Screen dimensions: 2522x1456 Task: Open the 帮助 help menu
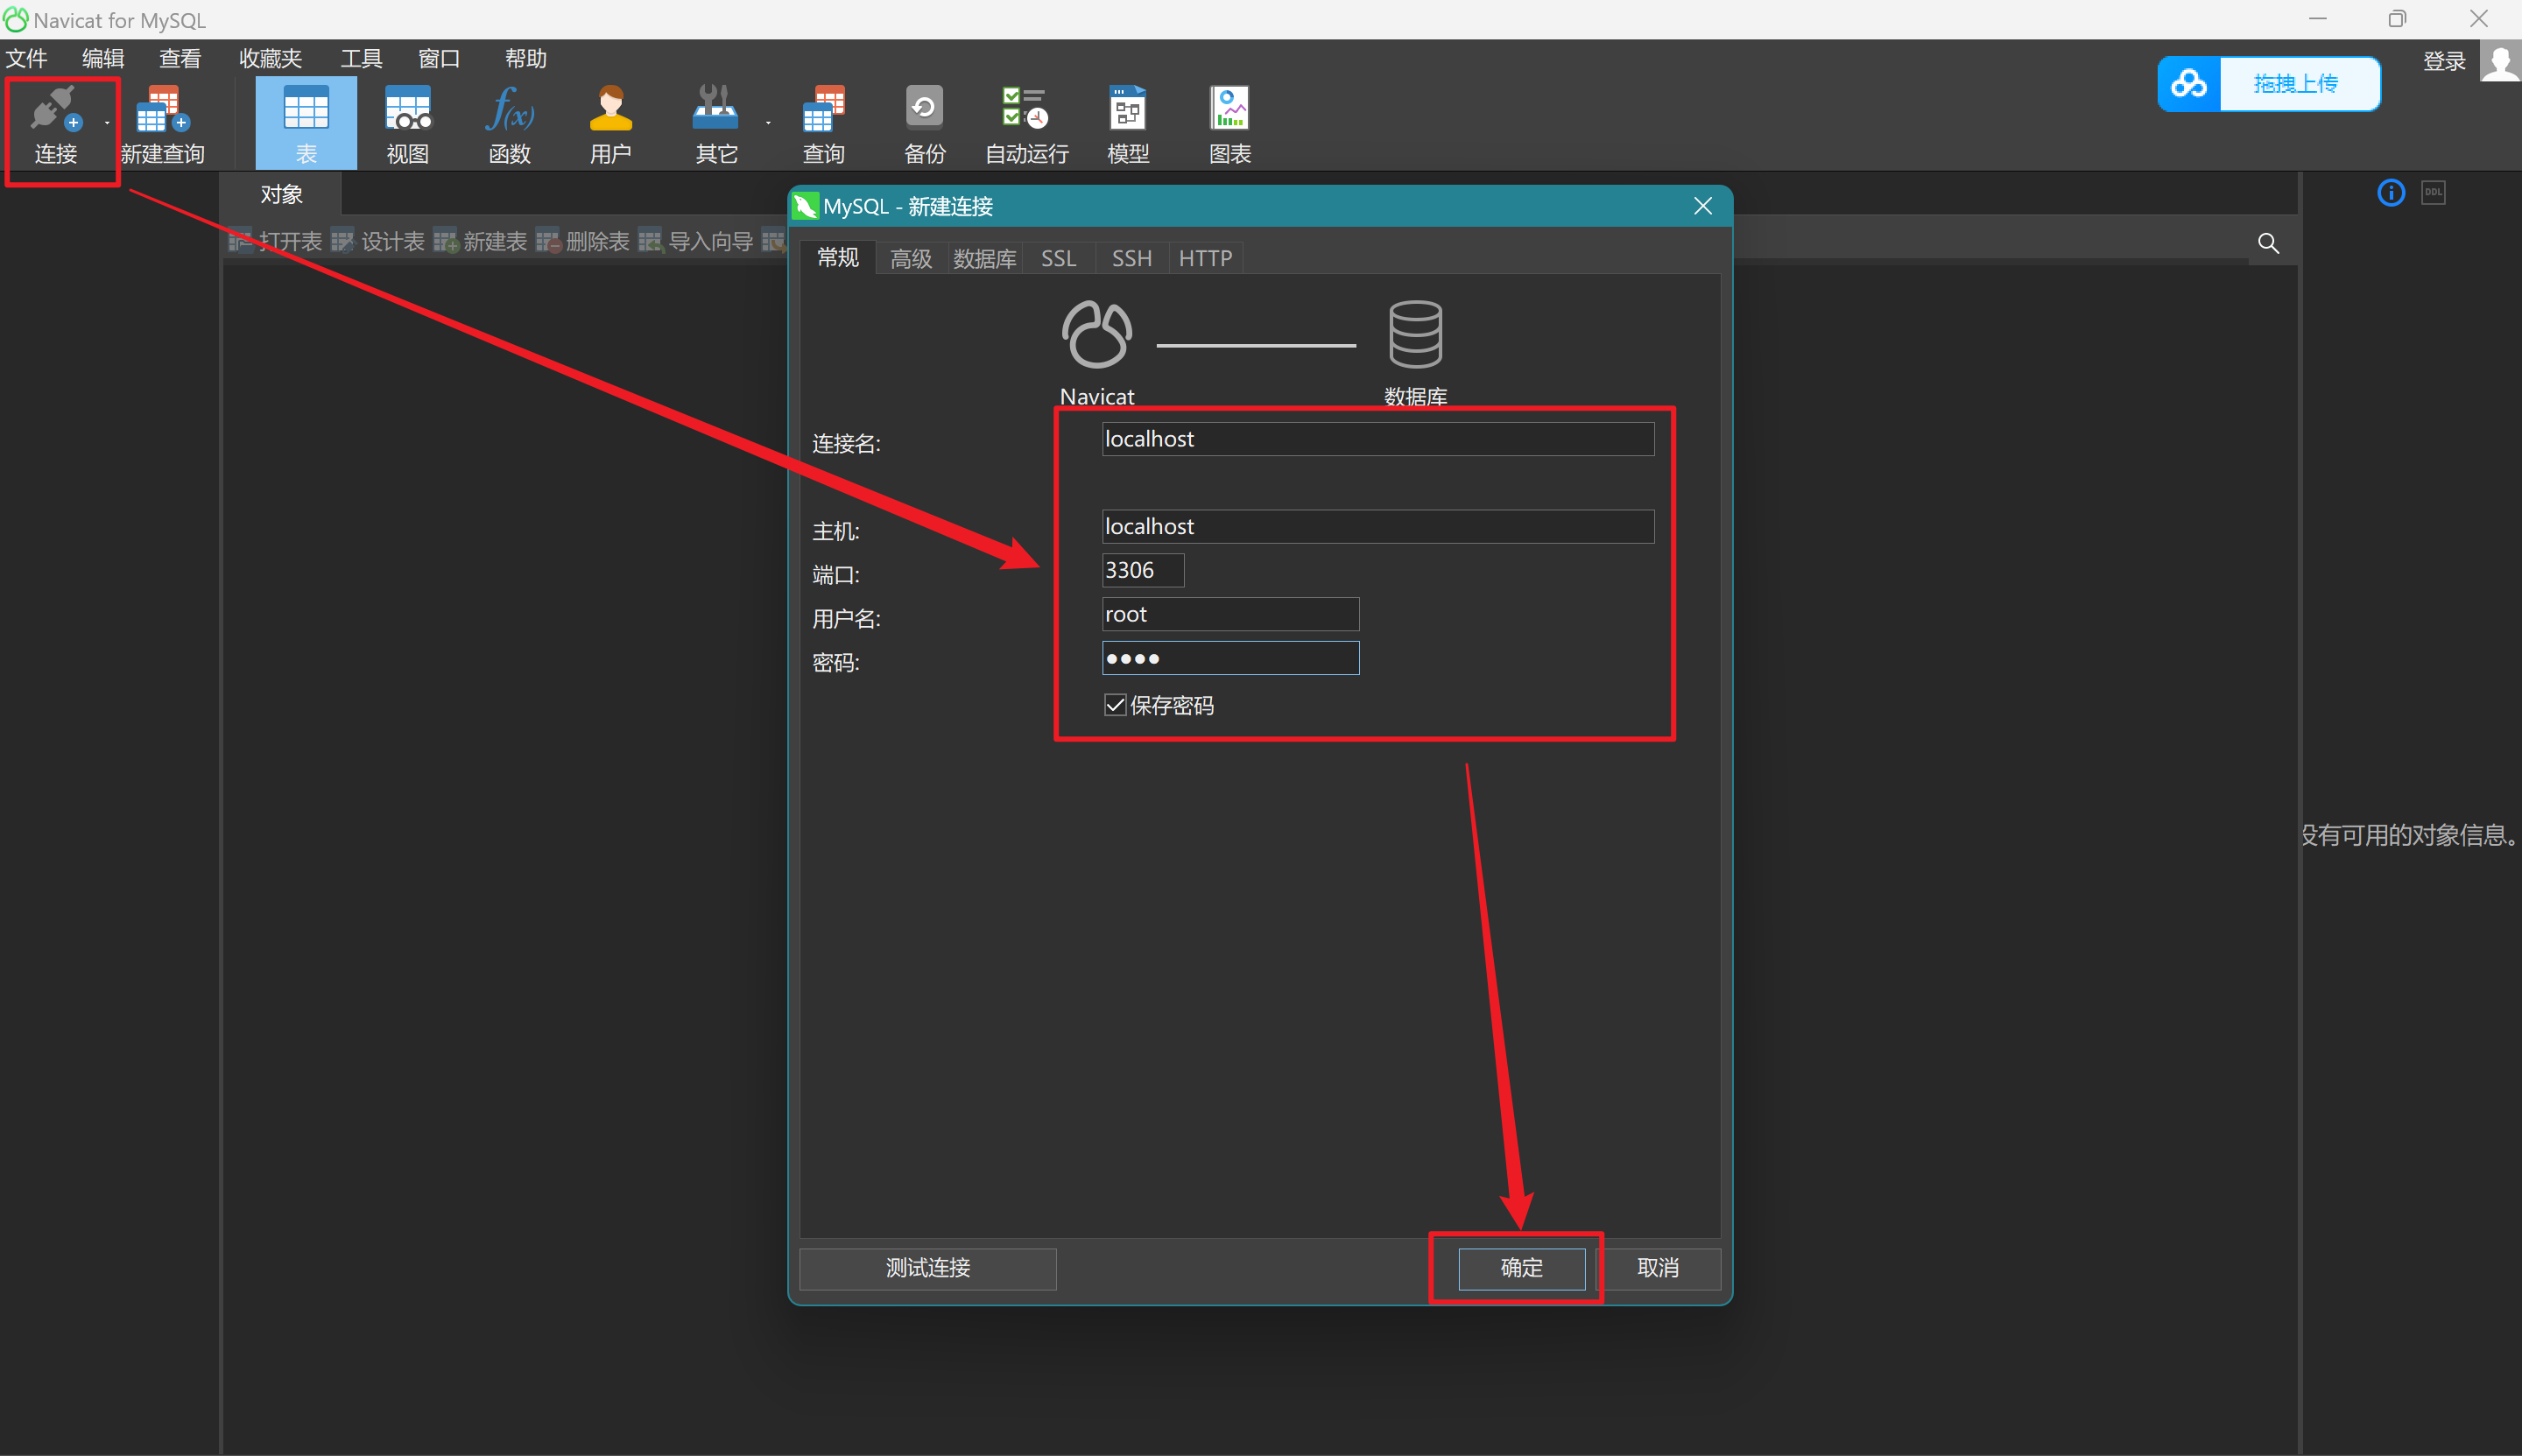tap(526, 58)
